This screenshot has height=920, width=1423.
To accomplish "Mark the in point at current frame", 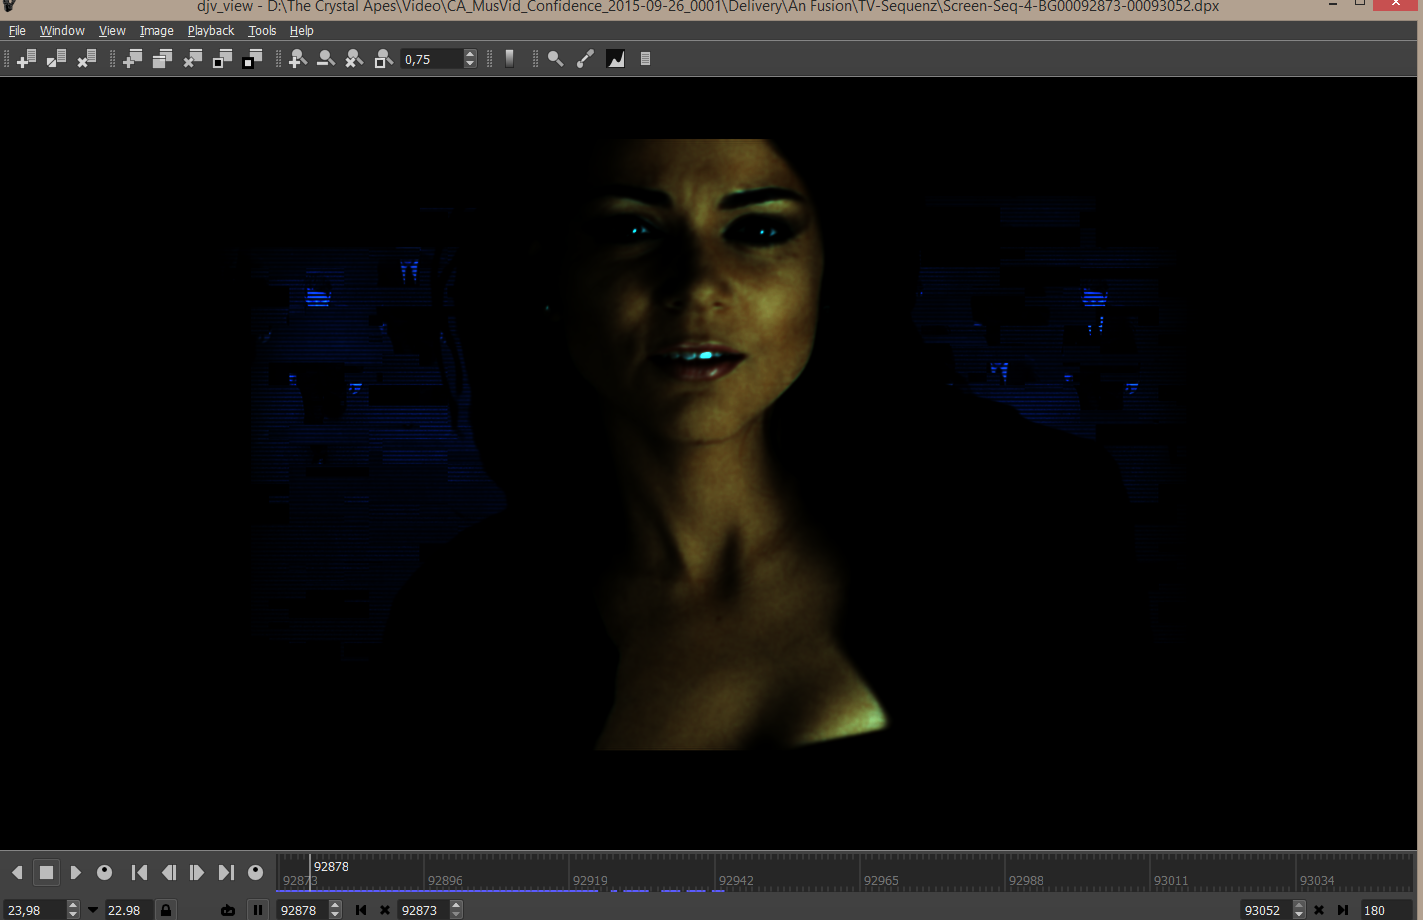I will [x=361, y=910].
